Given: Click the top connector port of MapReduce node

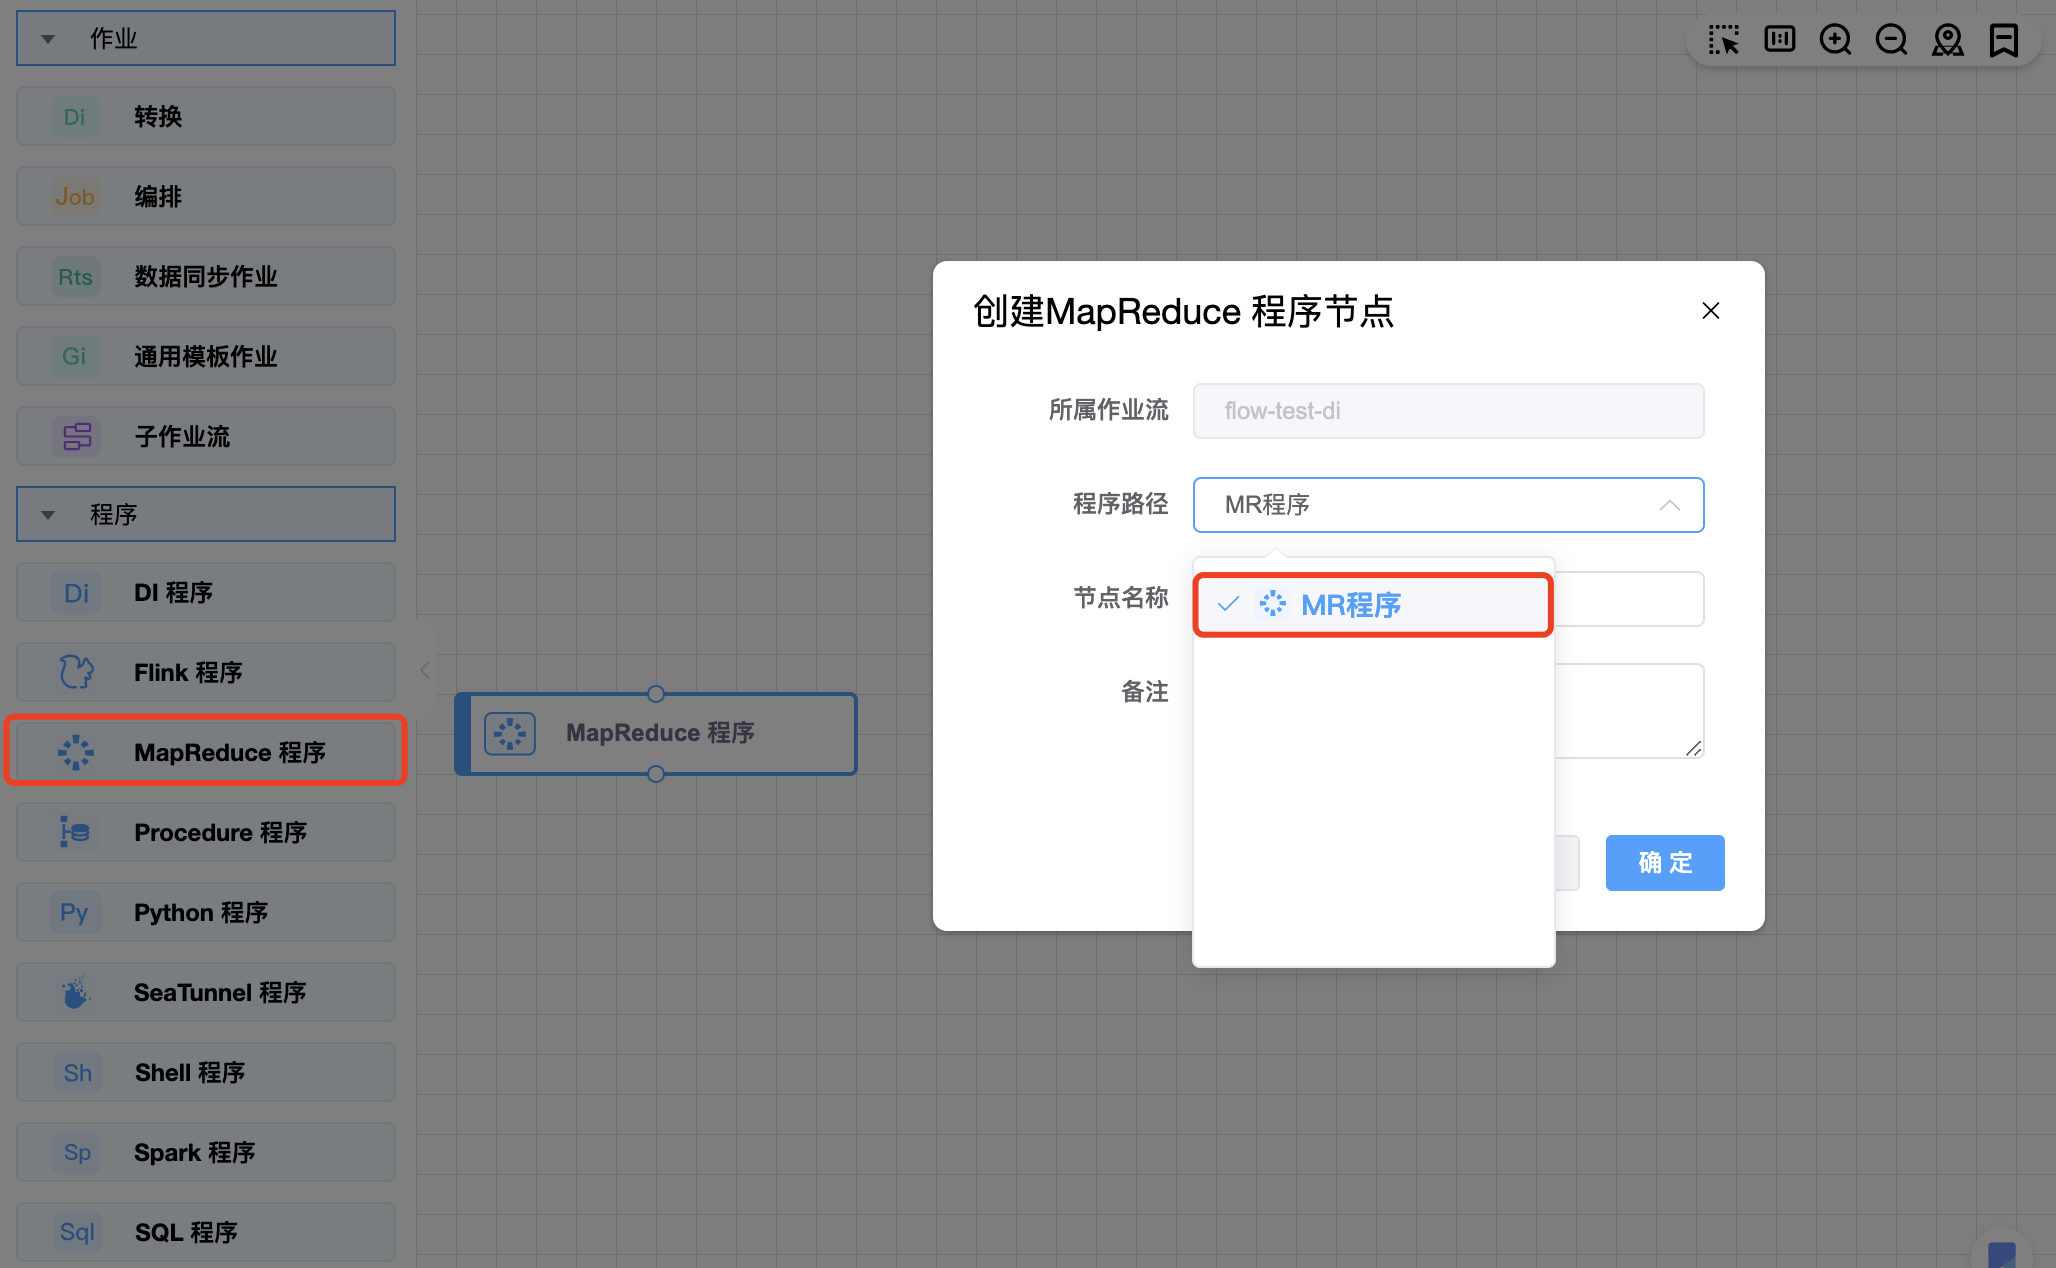Looking at the screenshot, I should (x=656, y=694).
